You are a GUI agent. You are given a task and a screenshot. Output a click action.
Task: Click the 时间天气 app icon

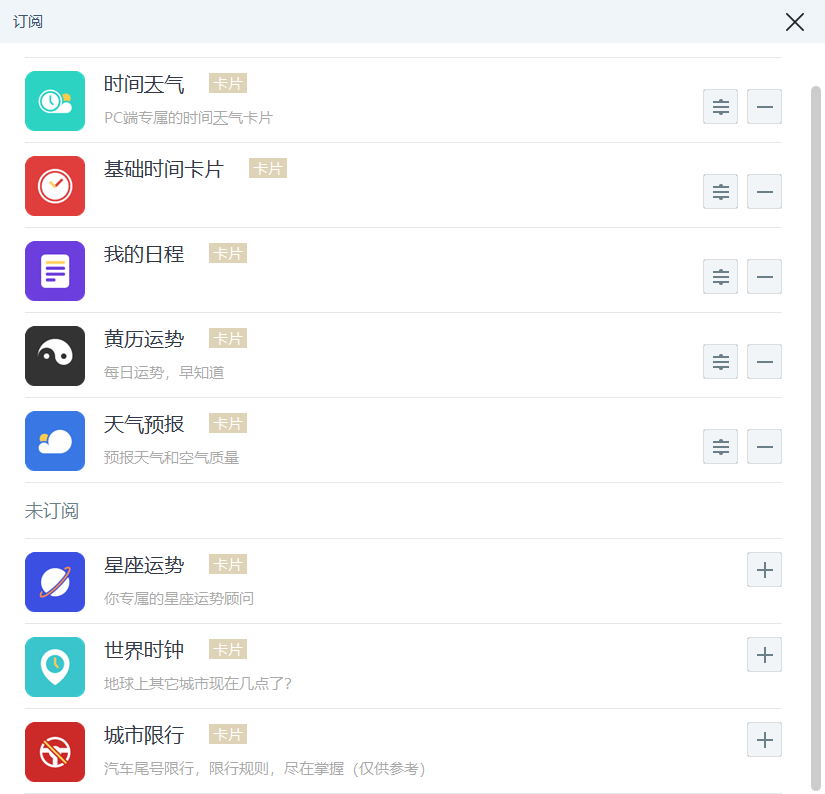pyautogui.click(x=55, y=101)
